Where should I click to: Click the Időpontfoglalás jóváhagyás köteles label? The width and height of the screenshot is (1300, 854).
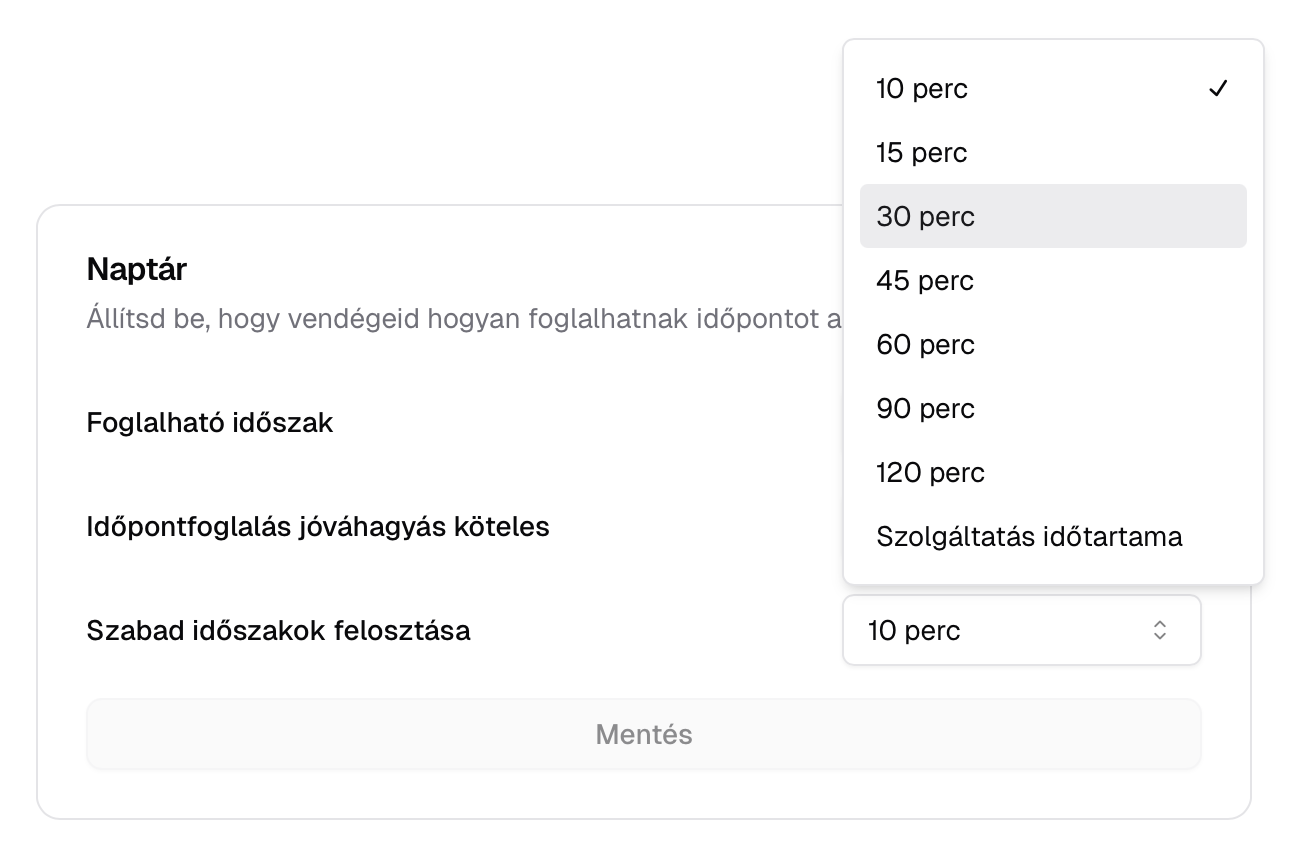tap(317, 526)
